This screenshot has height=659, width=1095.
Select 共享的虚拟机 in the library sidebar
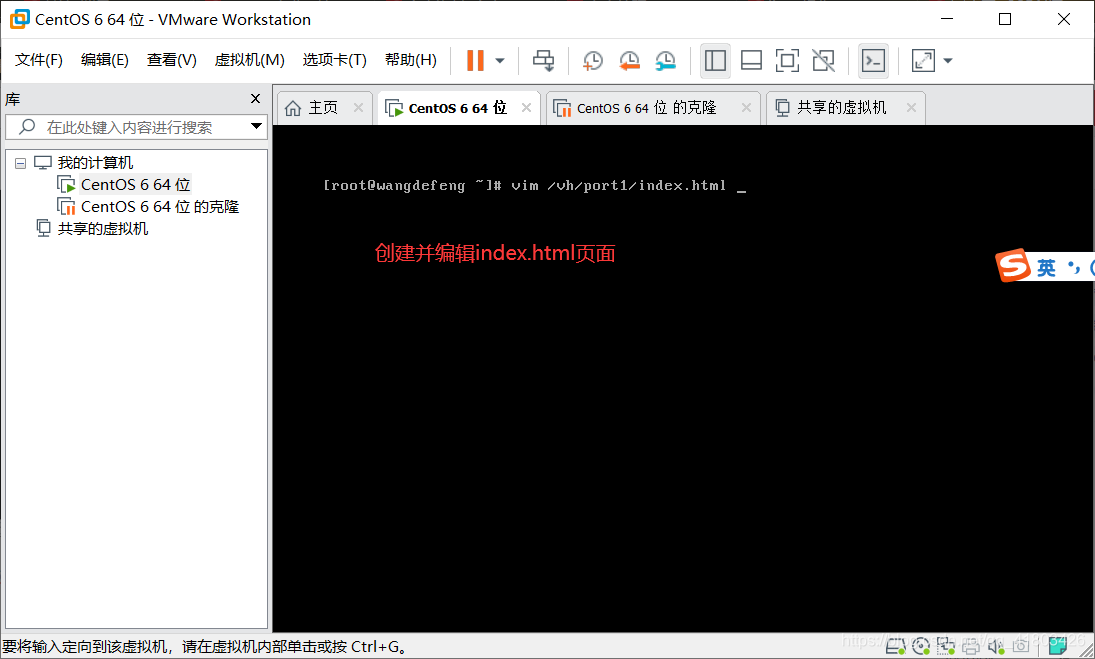coord(100,227)
